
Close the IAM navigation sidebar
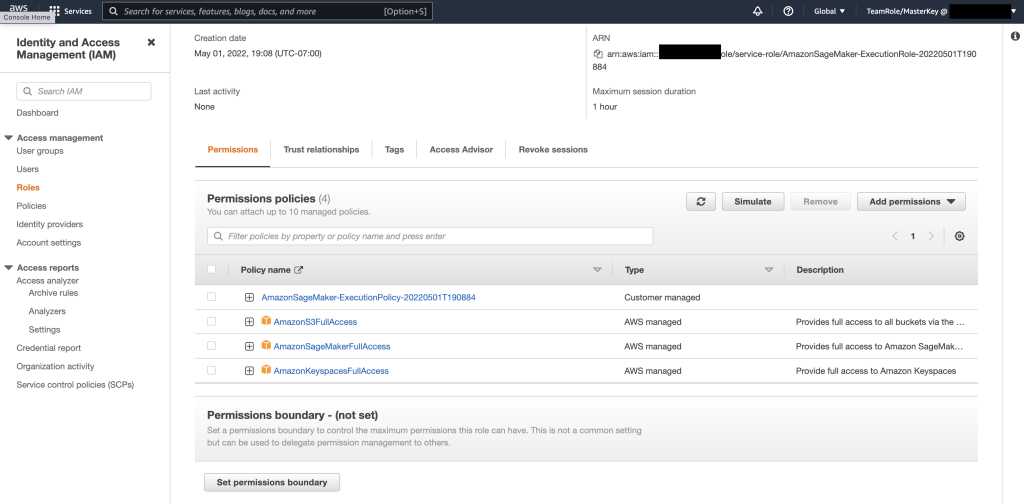click(152, 42)
